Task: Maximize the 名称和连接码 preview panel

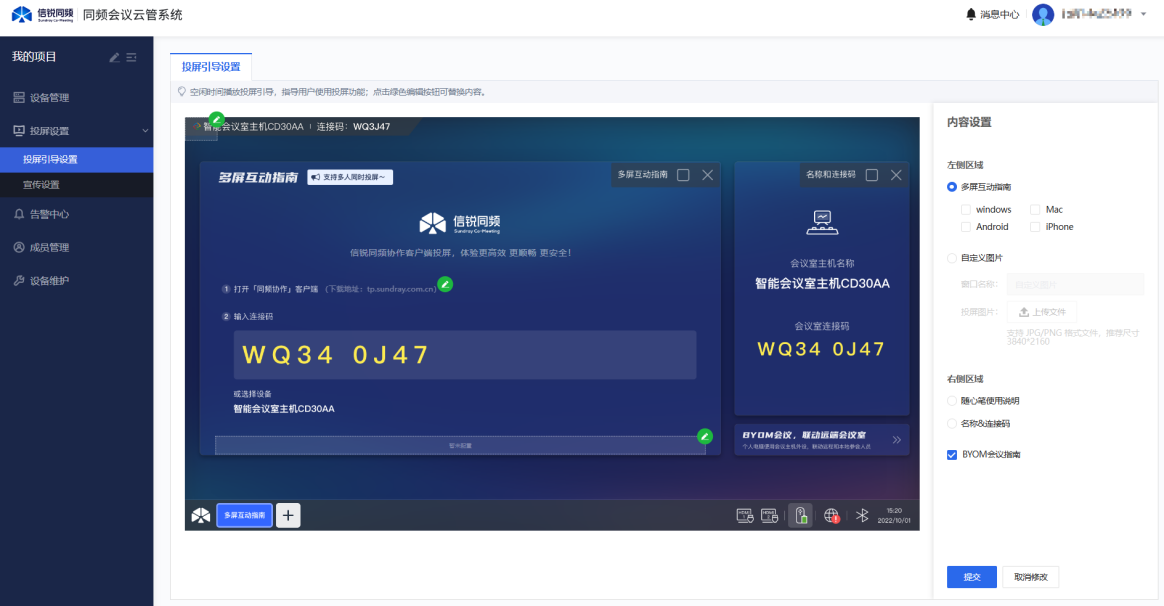Action: tap(872, 175)
